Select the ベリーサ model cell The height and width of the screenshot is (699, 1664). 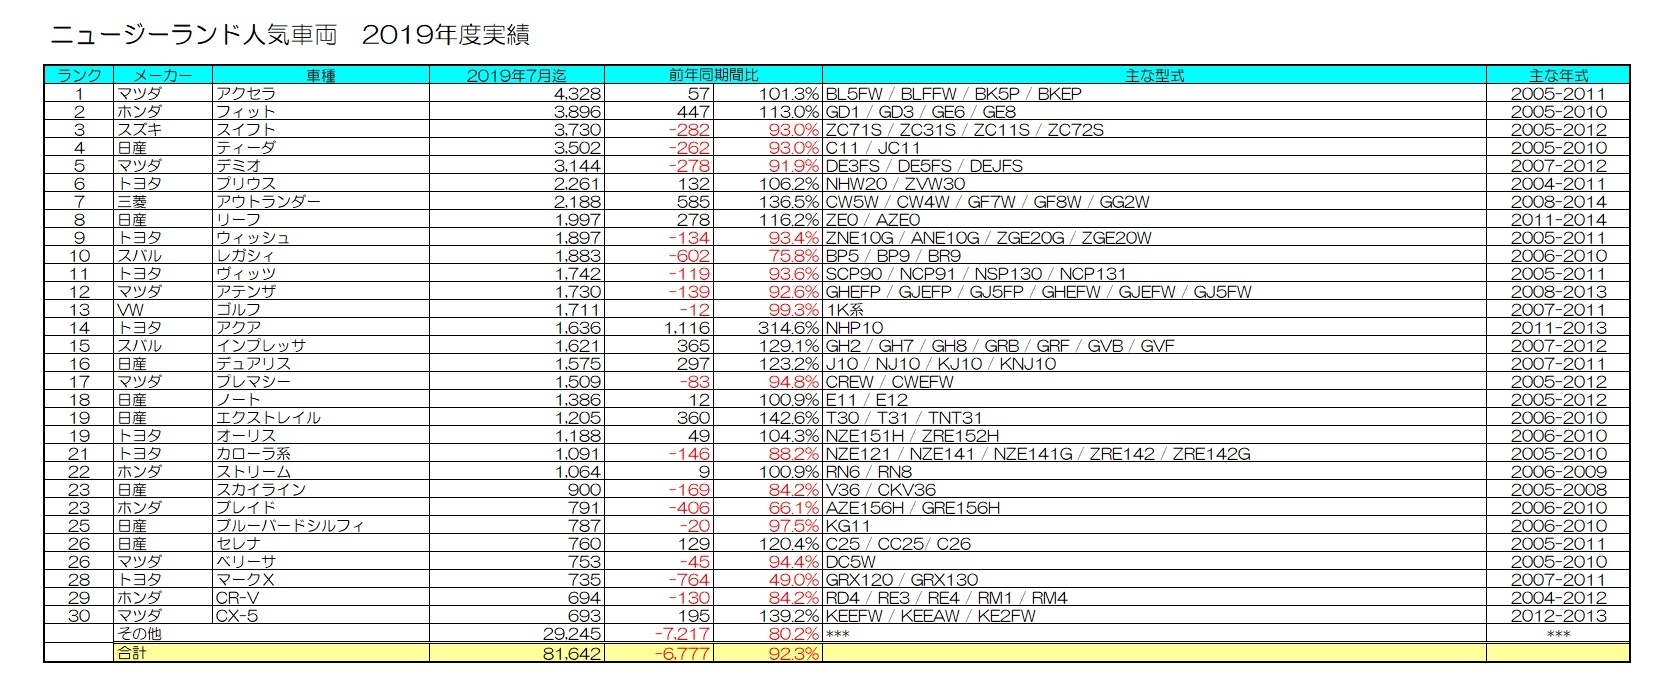[x=321, y=561]
